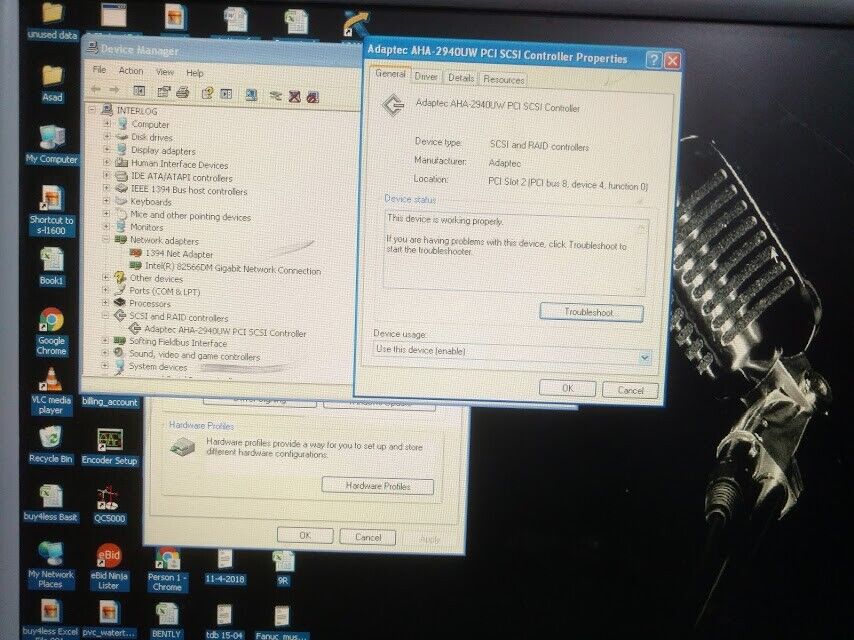The width and height of the screenshot is (854, 640).
Task: Toggle the Show/Hide Console Tree toolbar icon
Action: (139, 91)
